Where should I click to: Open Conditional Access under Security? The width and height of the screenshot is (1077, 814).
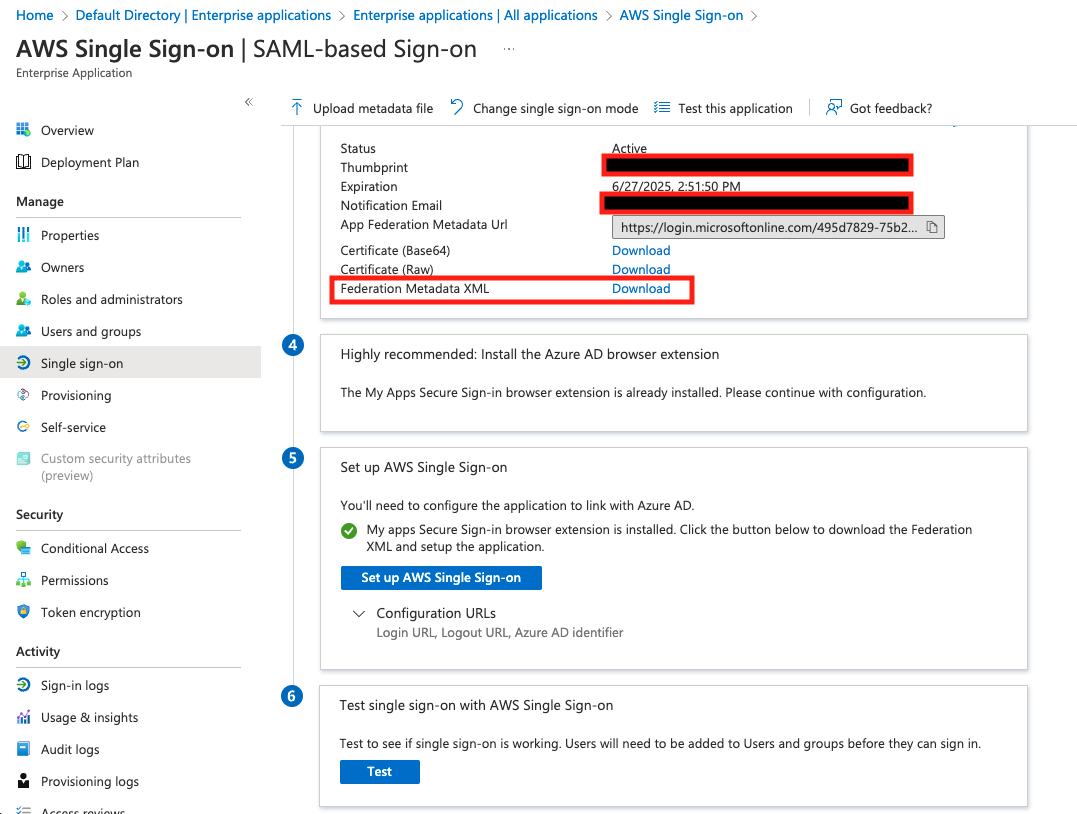pyautogui.click(x=95, y=548)
